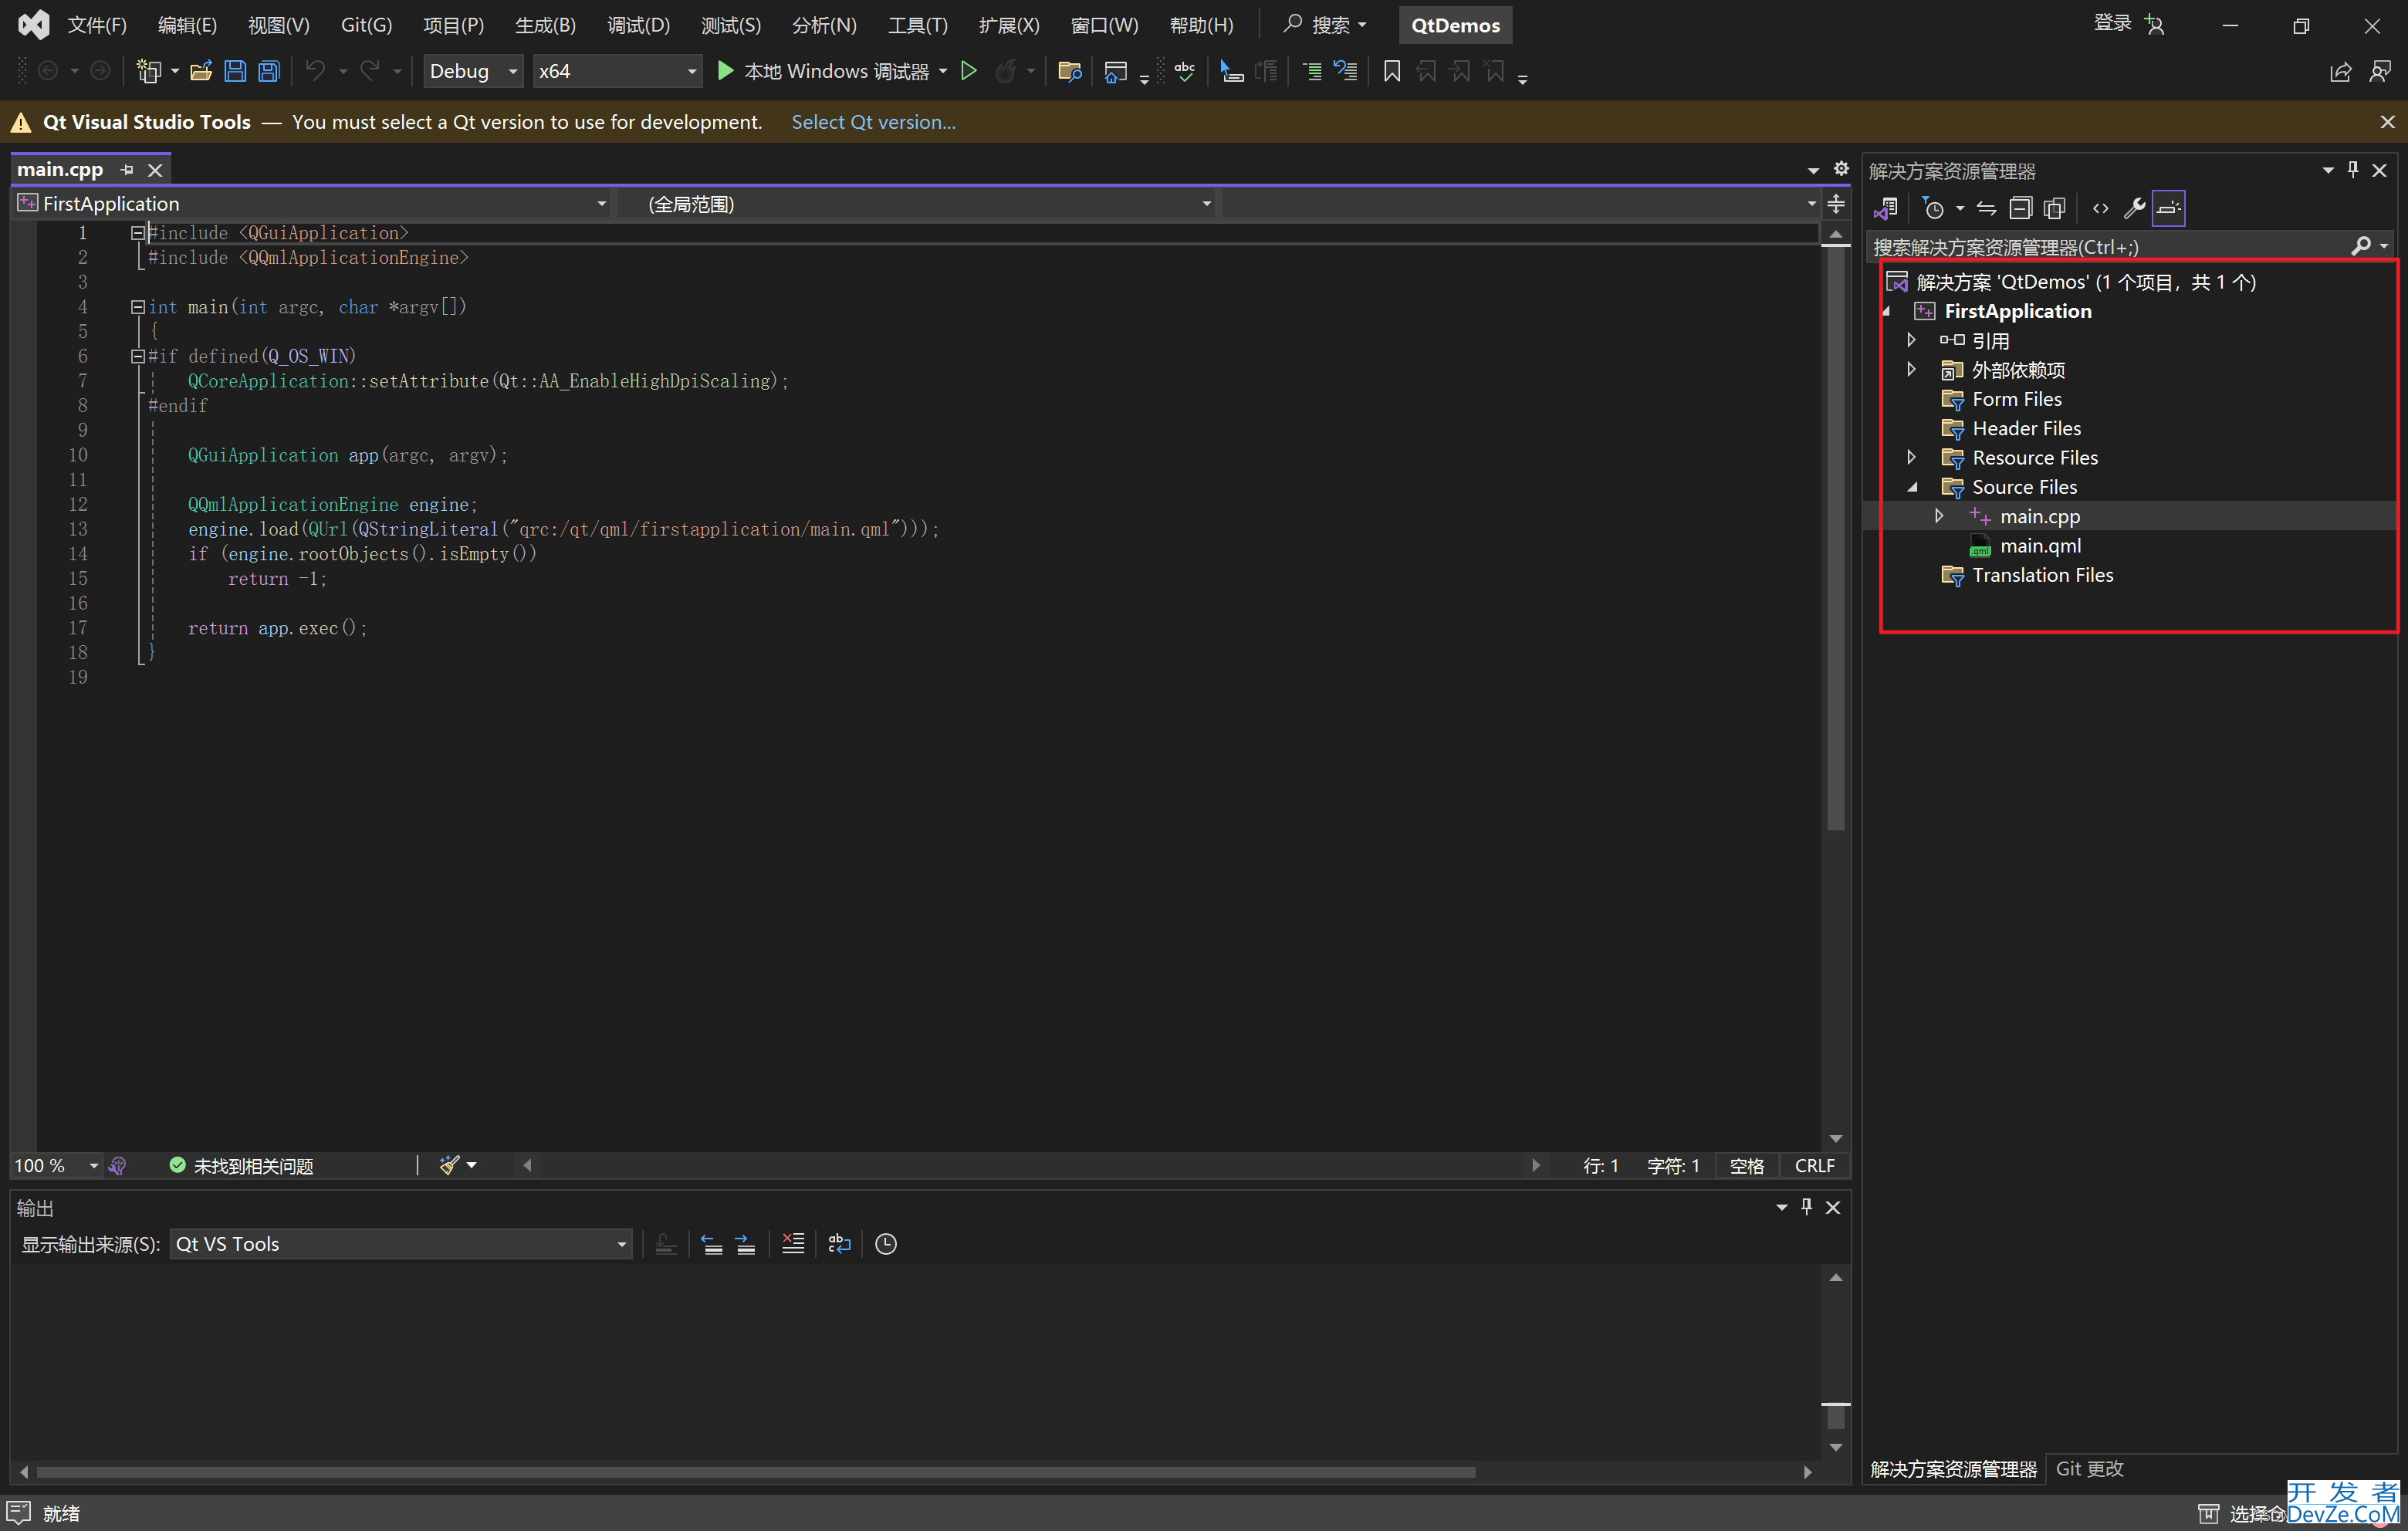
Task: Click the feedback person icon at top right
Action: [2381, 72]
